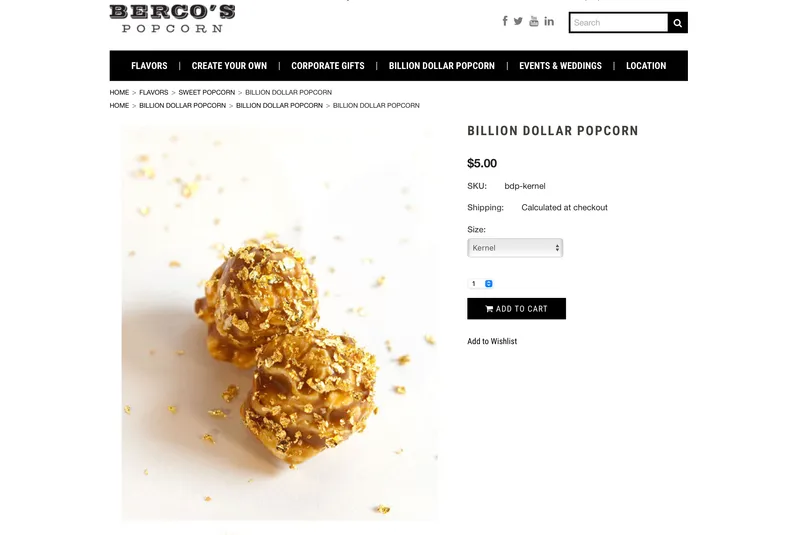Go to Corporate Gifts in navigation

coord(328,66)
